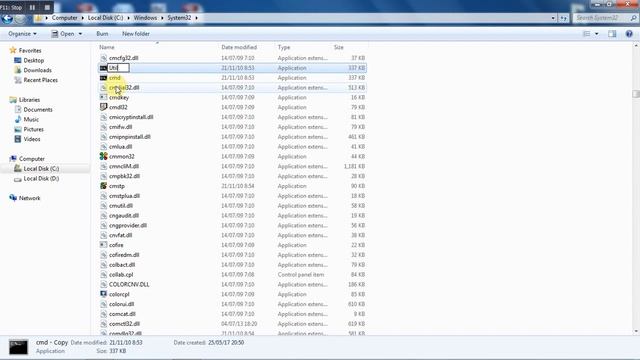The image size is (640, 360).
Task: Select the cmdl32 application icon
Action: [103, 107]
